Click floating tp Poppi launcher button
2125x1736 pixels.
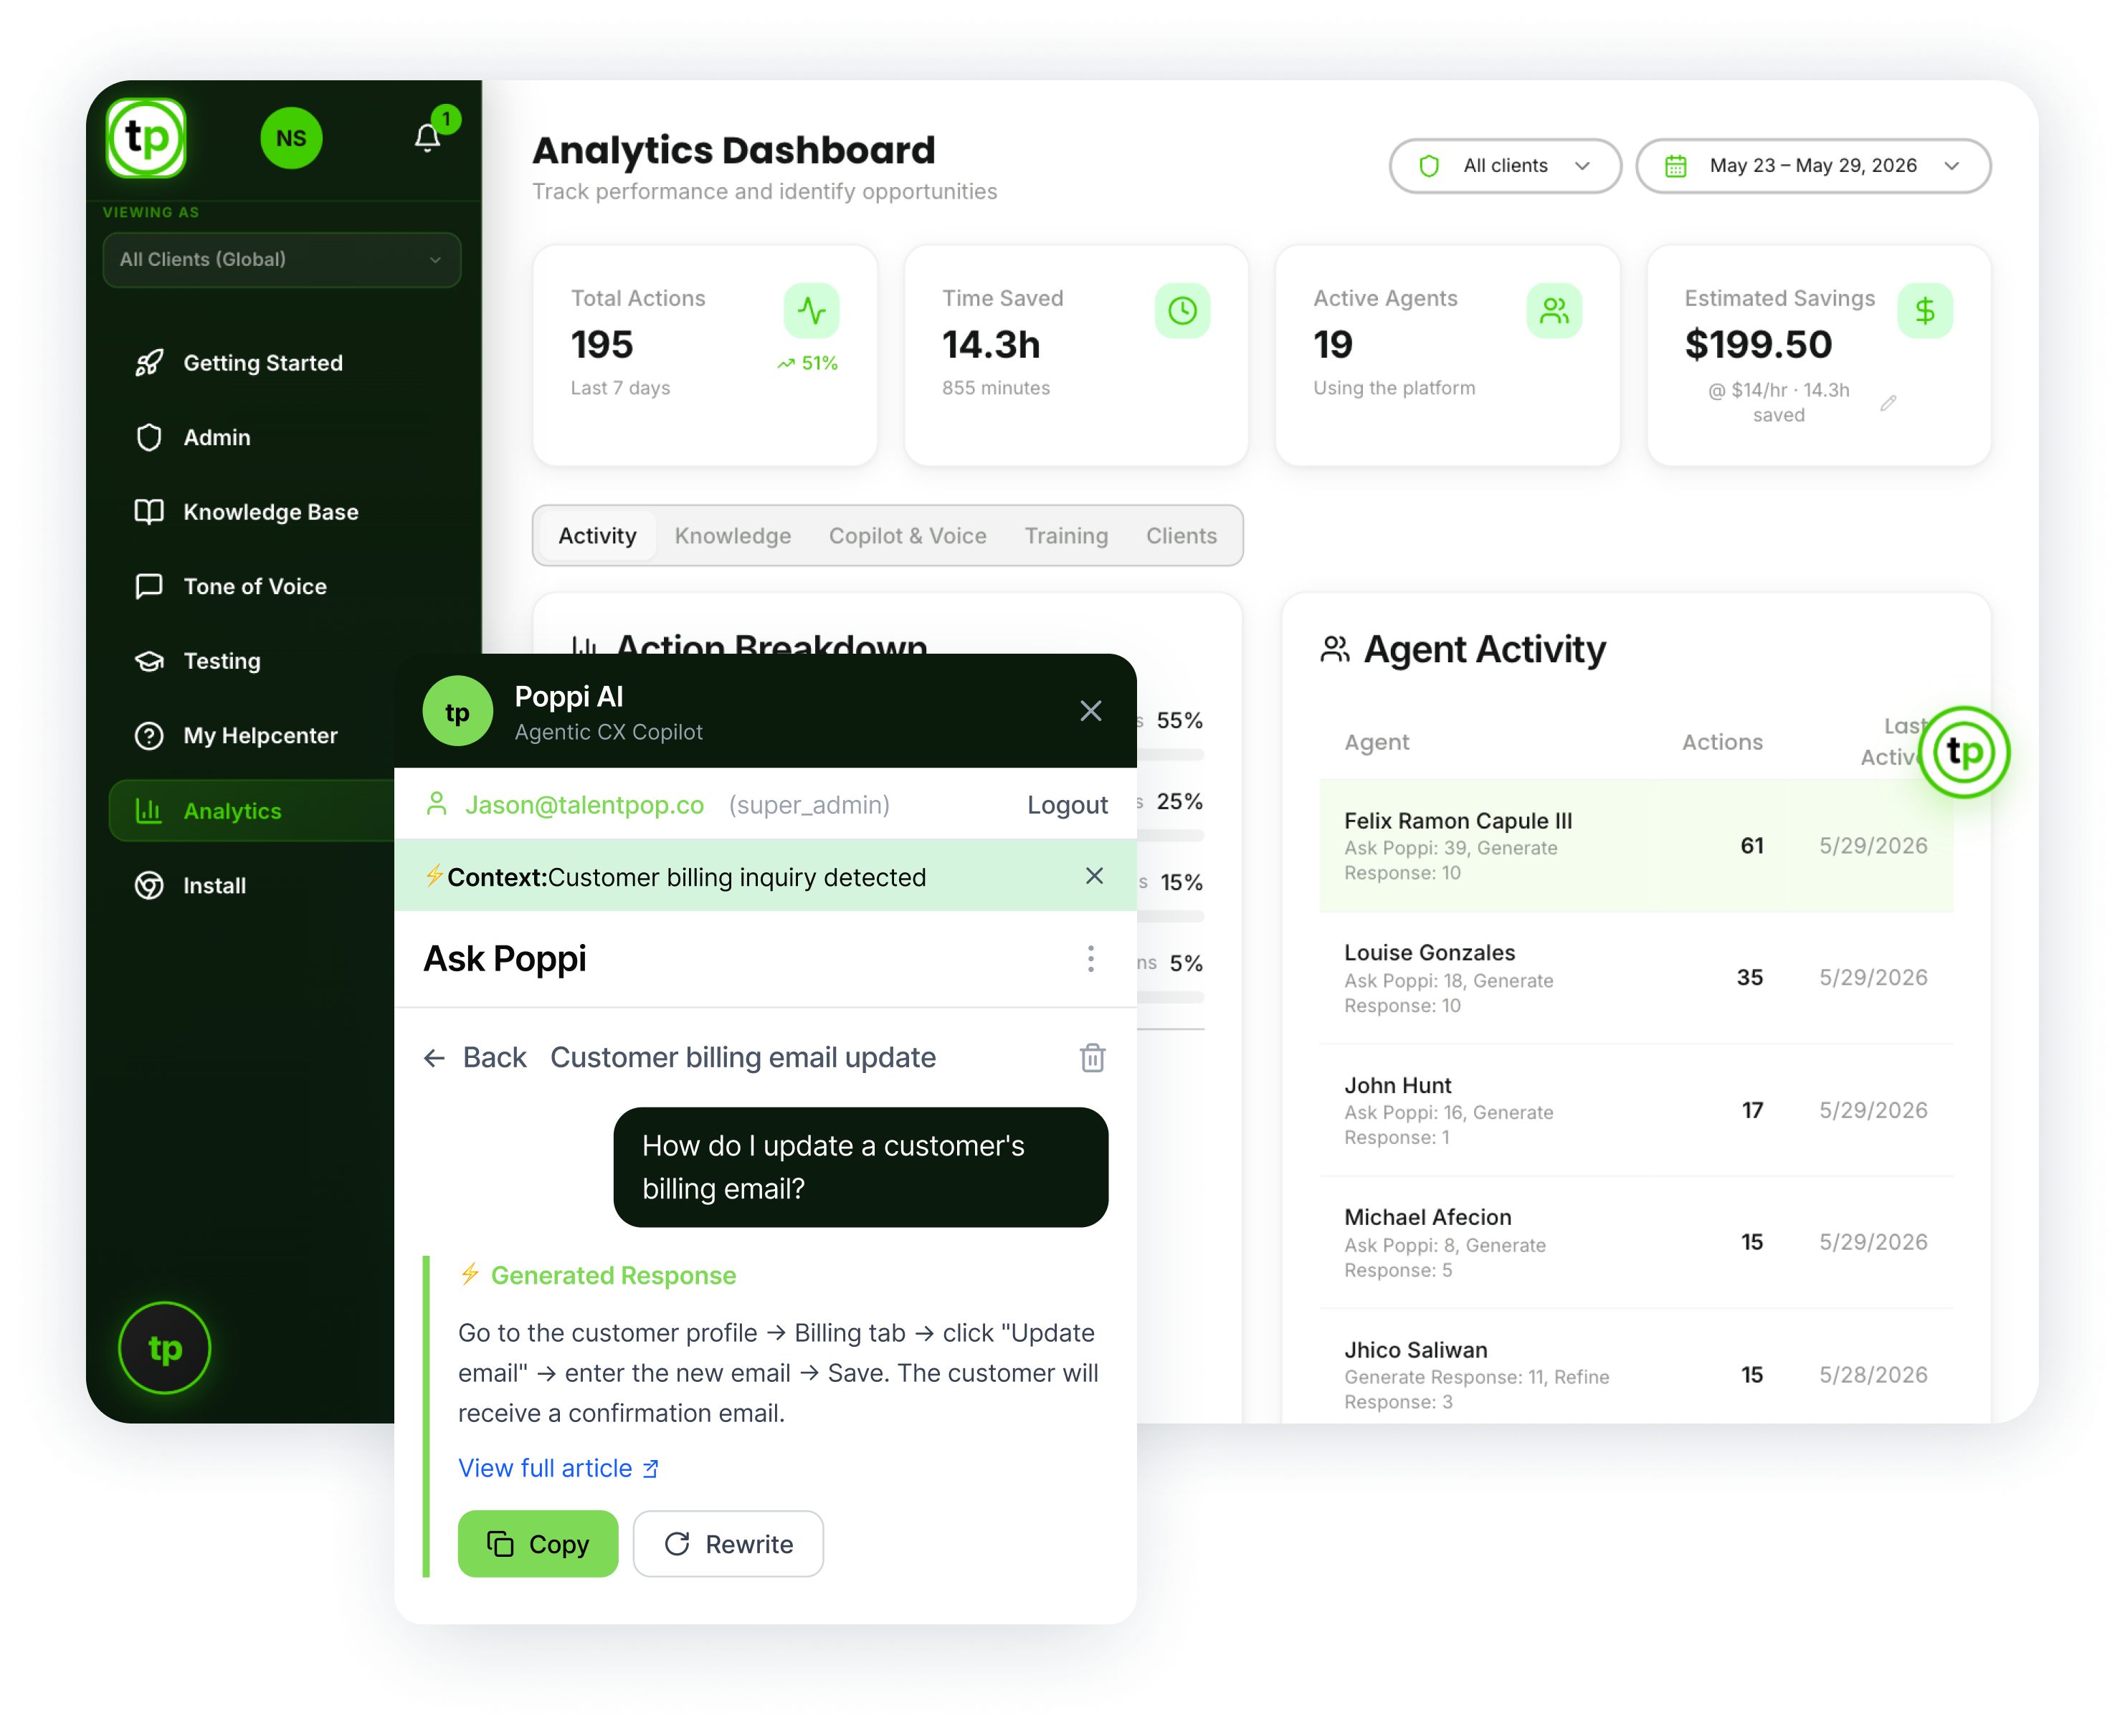(x=1964, y=752)
